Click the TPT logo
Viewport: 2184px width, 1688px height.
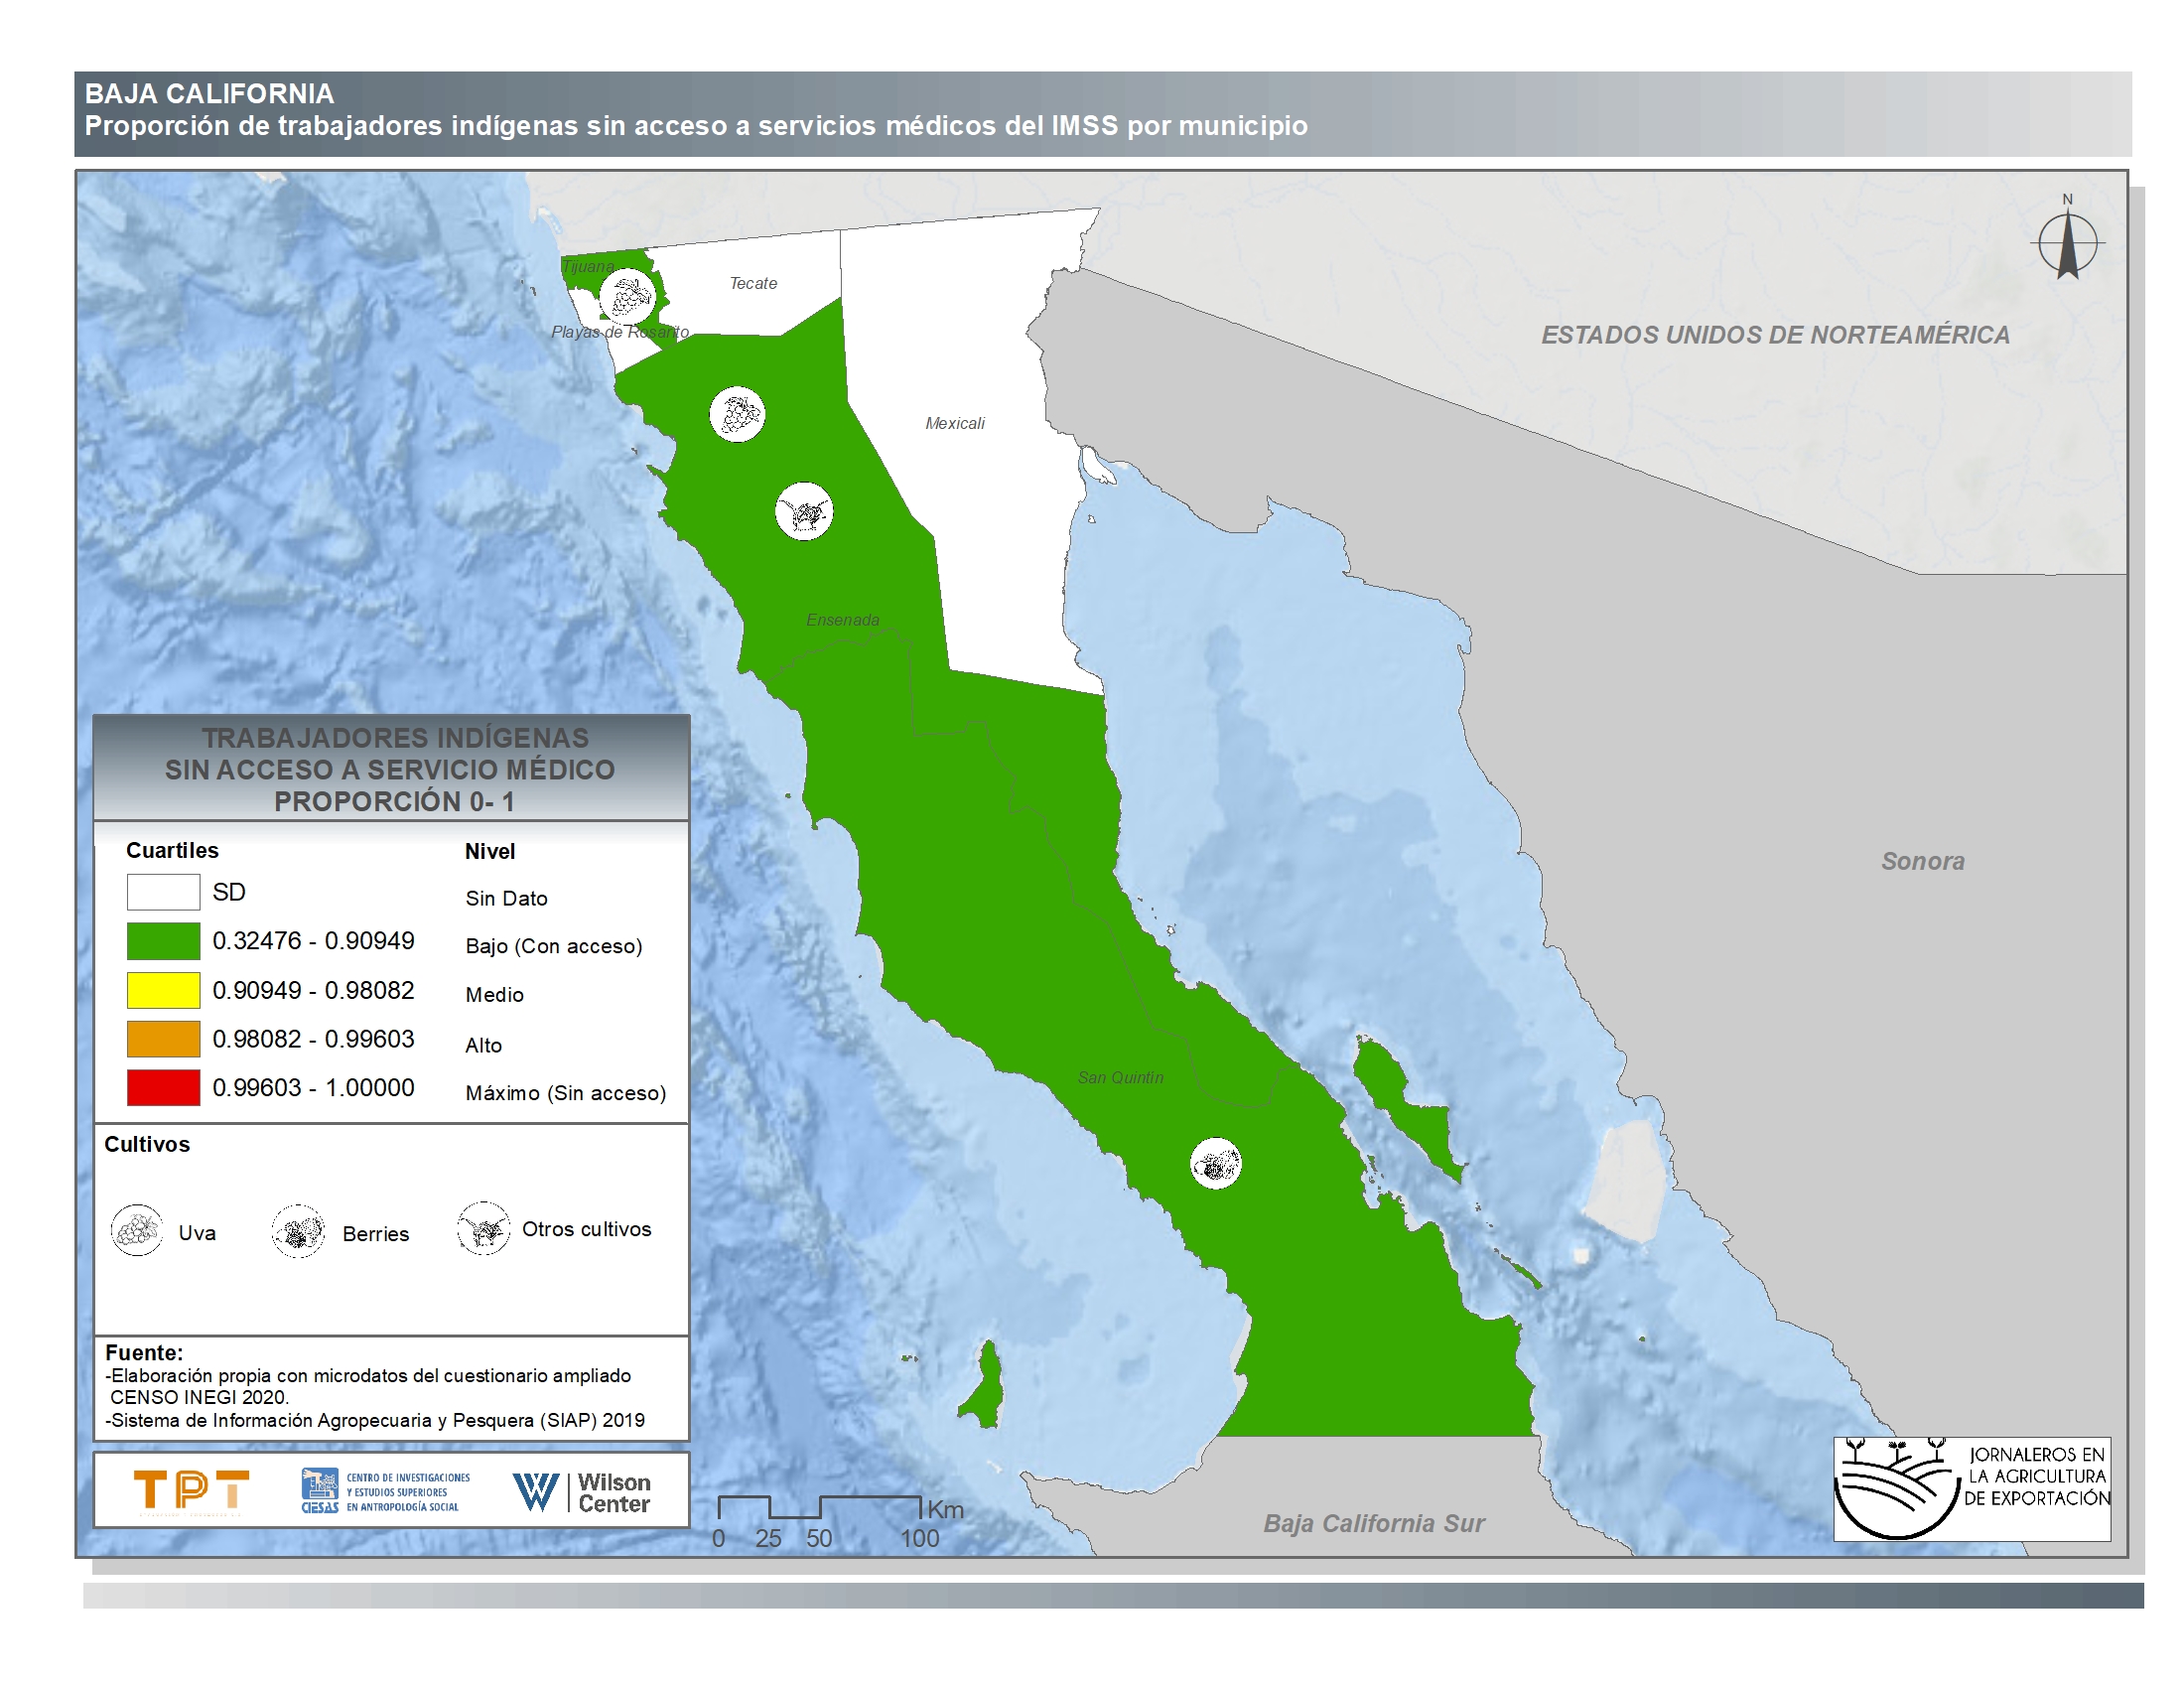pos(191,1490)
